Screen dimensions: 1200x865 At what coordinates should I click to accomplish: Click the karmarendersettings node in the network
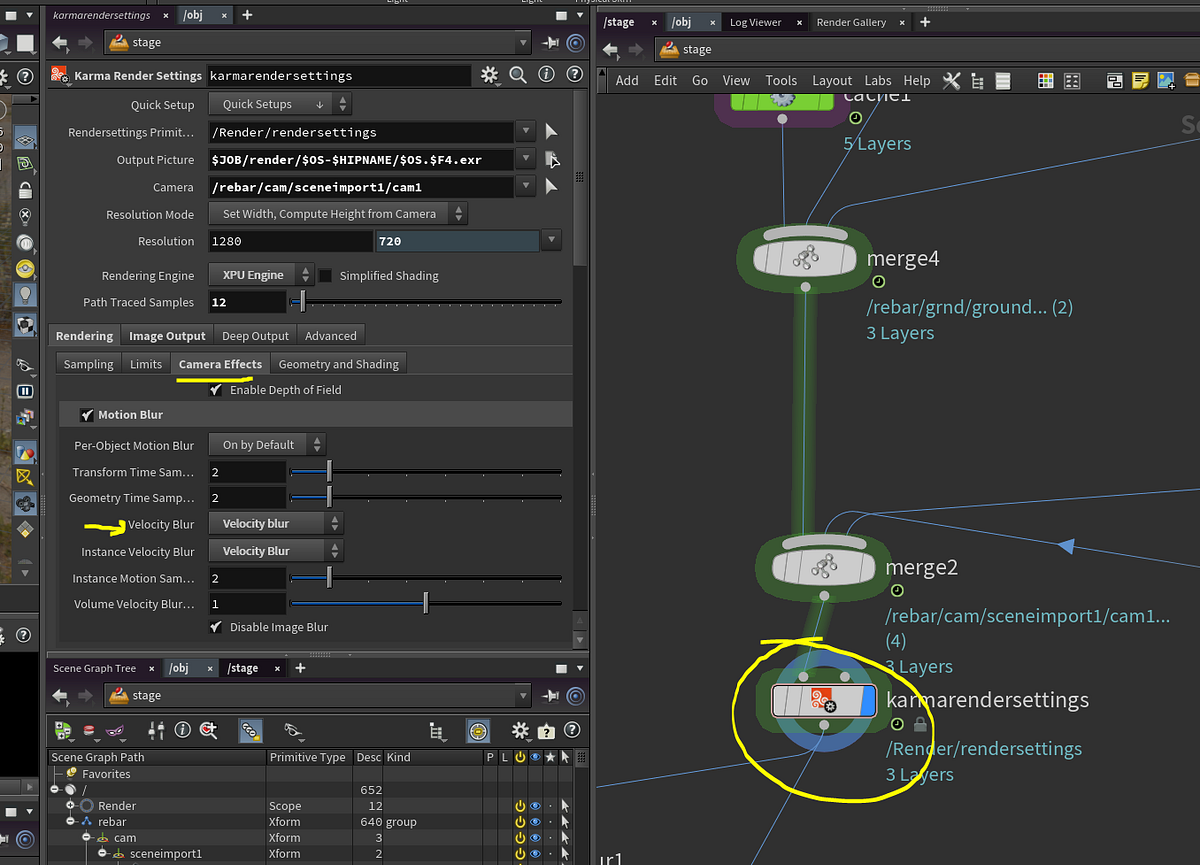pos(823,700)
